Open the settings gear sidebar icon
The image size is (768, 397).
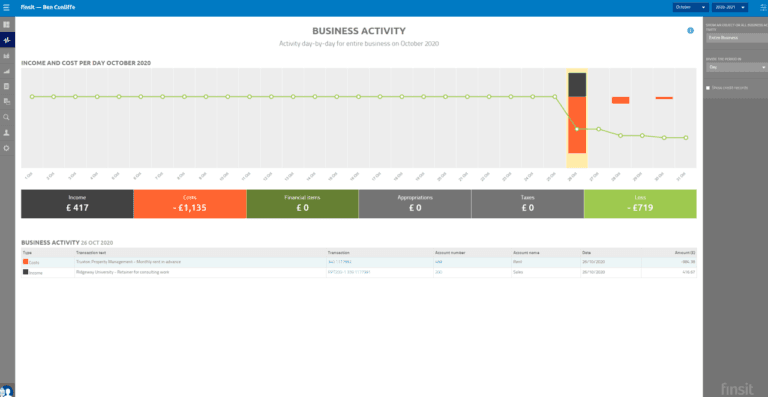point(6,148)
